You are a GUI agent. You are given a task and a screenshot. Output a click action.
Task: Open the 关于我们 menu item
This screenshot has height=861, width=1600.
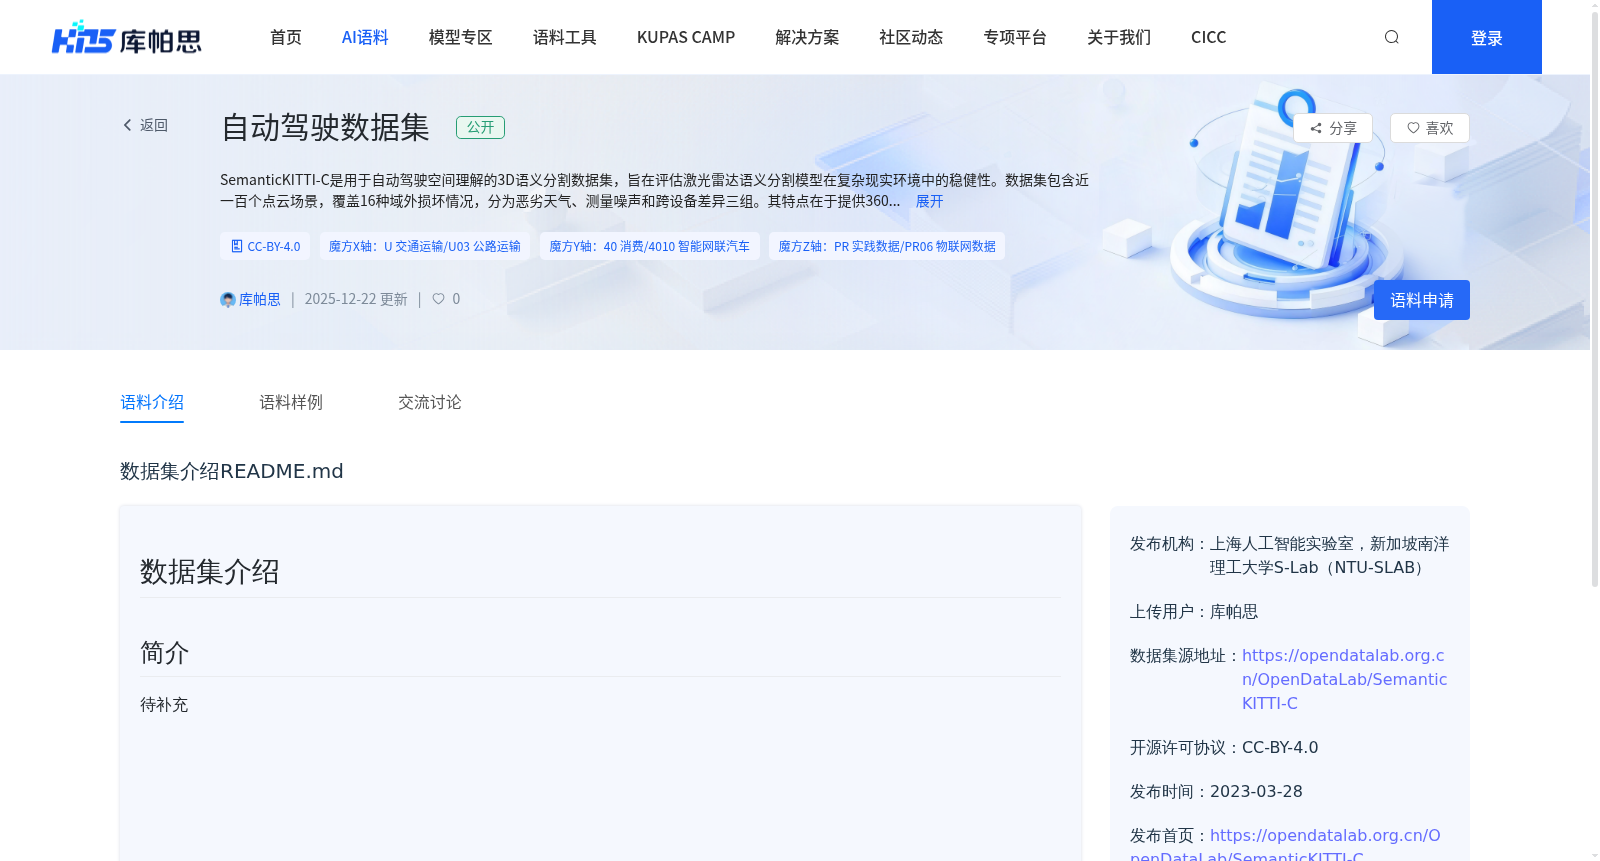(1119, 37)
